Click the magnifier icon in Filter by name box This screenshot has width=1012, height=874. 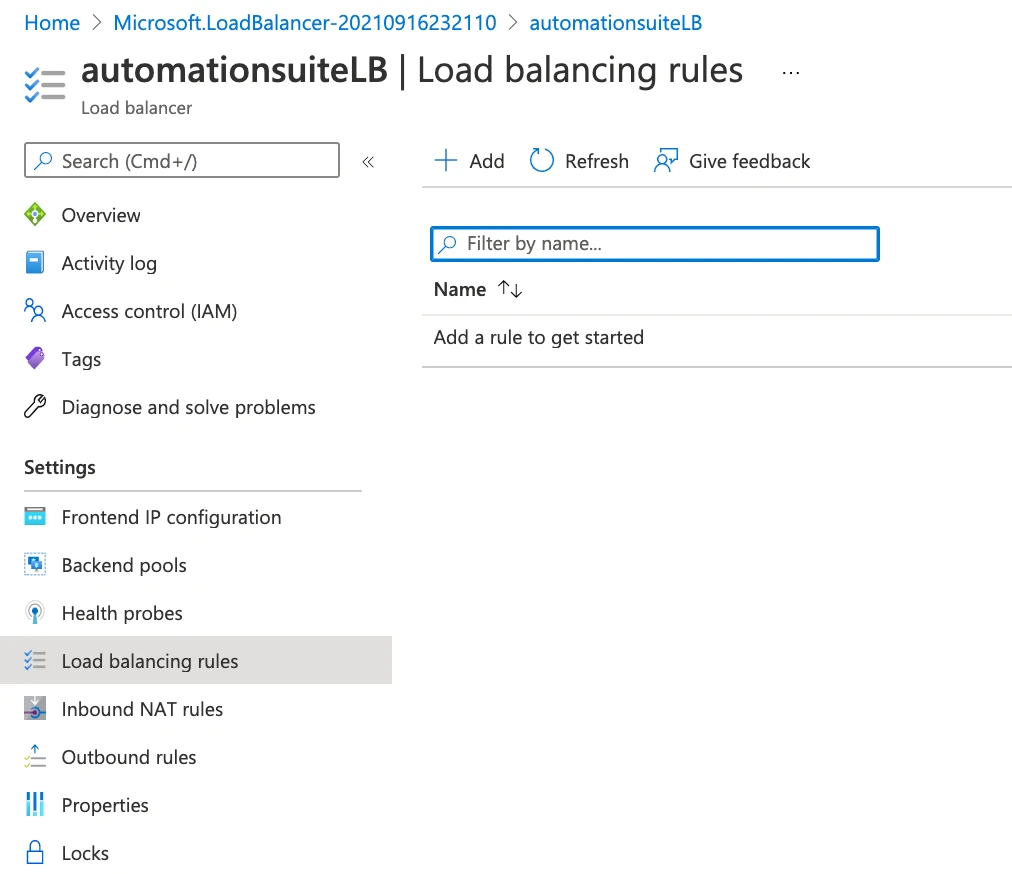[447, 243]
